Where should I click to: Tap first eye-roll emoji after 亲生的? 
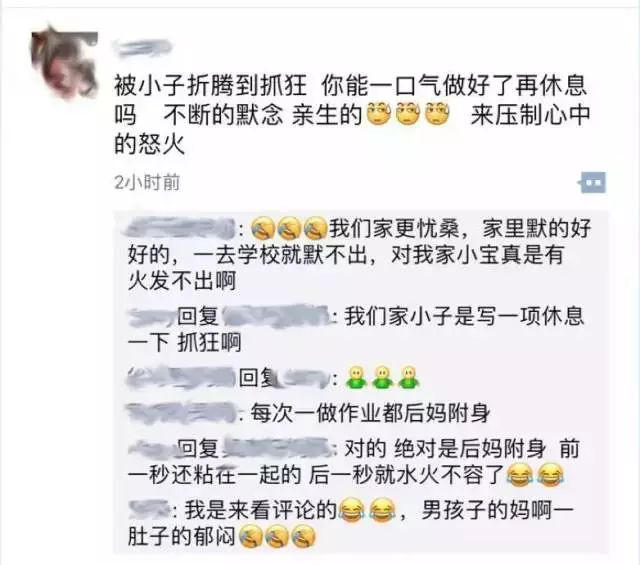[x=379, y=114]
